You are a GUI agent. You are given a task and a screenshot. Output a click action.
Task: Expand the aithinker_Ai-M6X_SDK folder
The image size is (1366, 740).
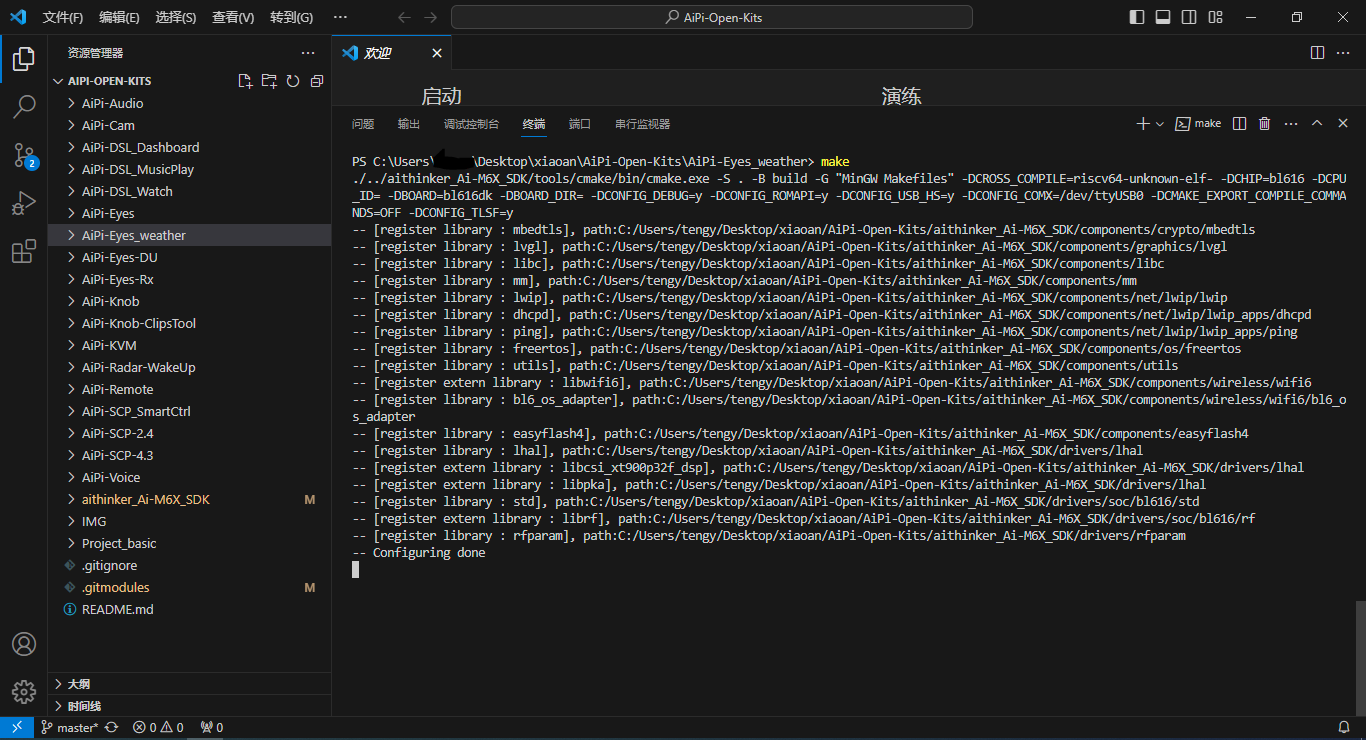point(190,499)
